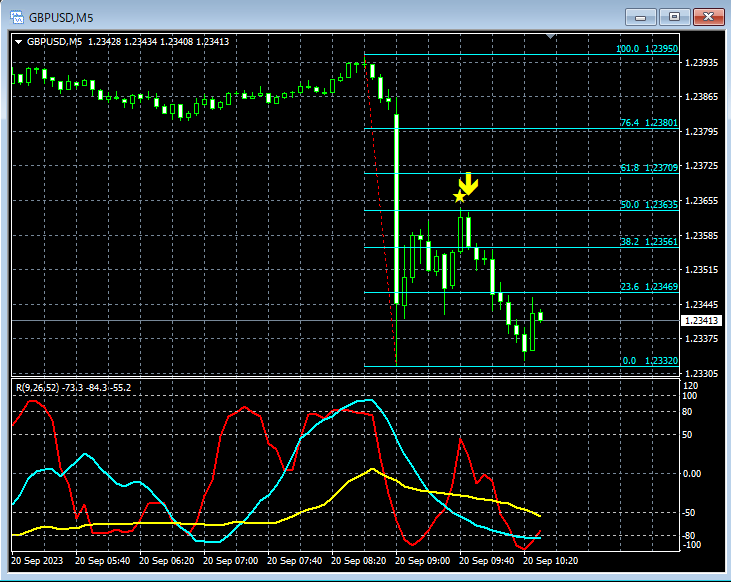Maximize the GBPUSD,M5 chart window
Screen dimensions: 731x582
pyautogui.click(x=674, y=17)
